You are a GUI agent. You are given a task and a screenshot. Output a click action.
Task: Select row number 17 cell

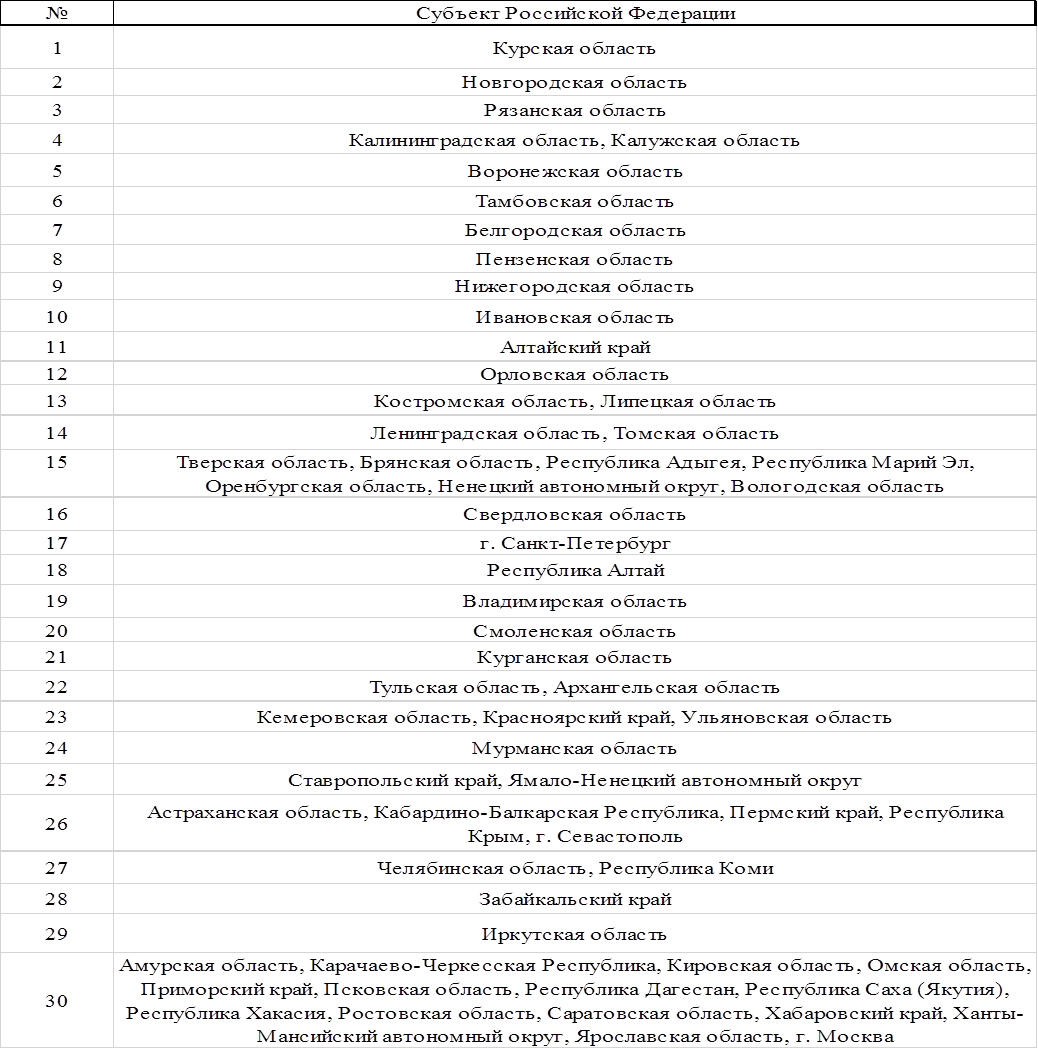[x=57, y=543]
